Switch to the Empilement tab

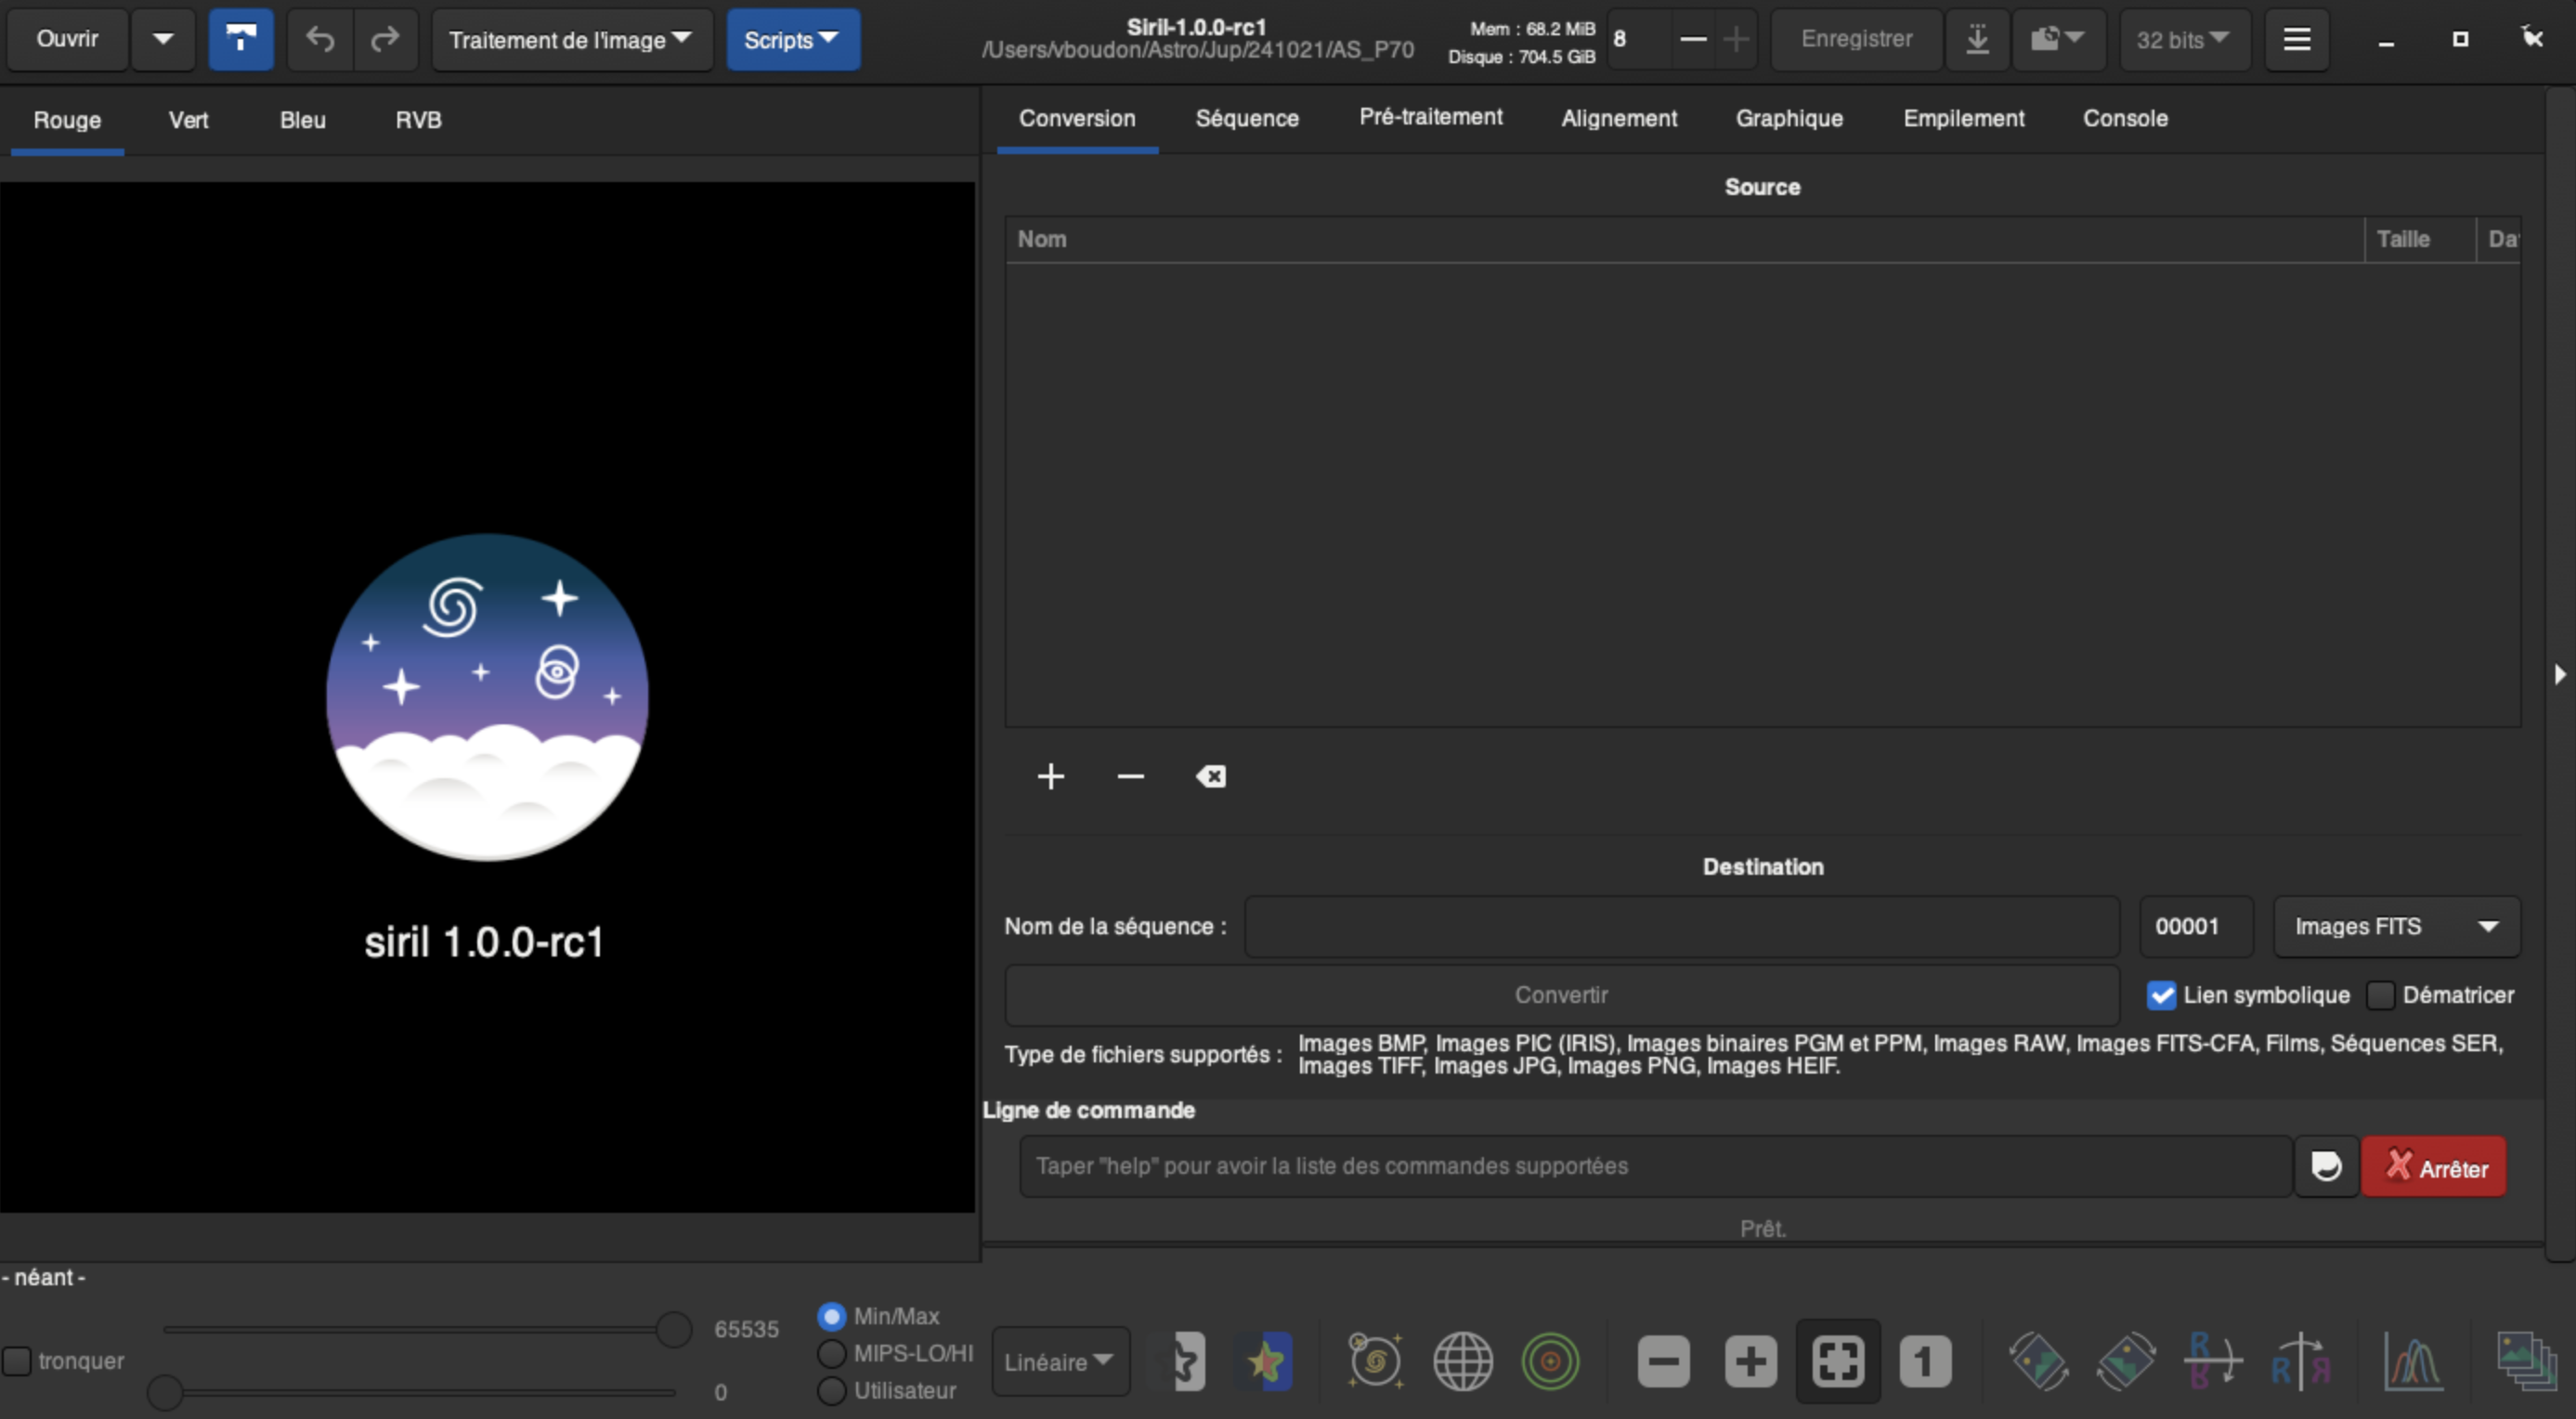(x=1963, y=118)
